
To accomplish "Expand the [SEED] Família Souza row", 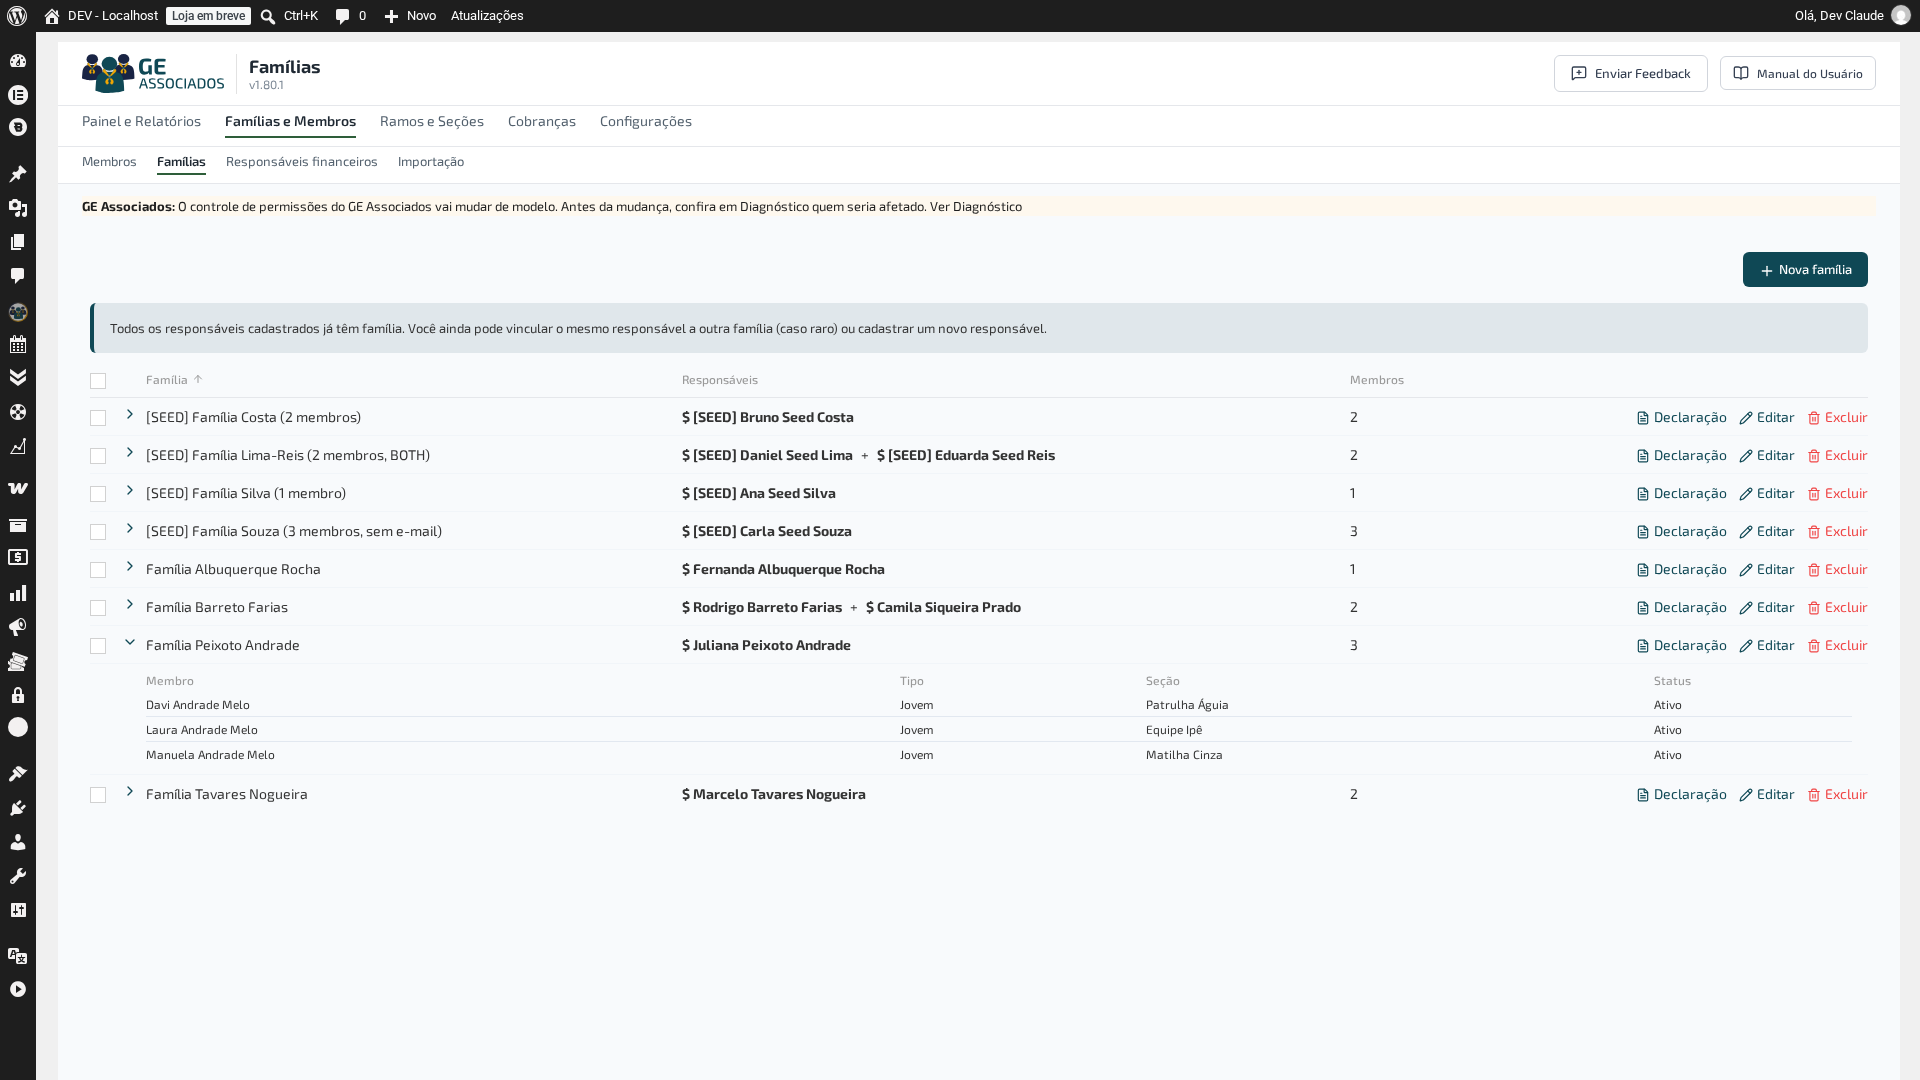I will [130, 529].
